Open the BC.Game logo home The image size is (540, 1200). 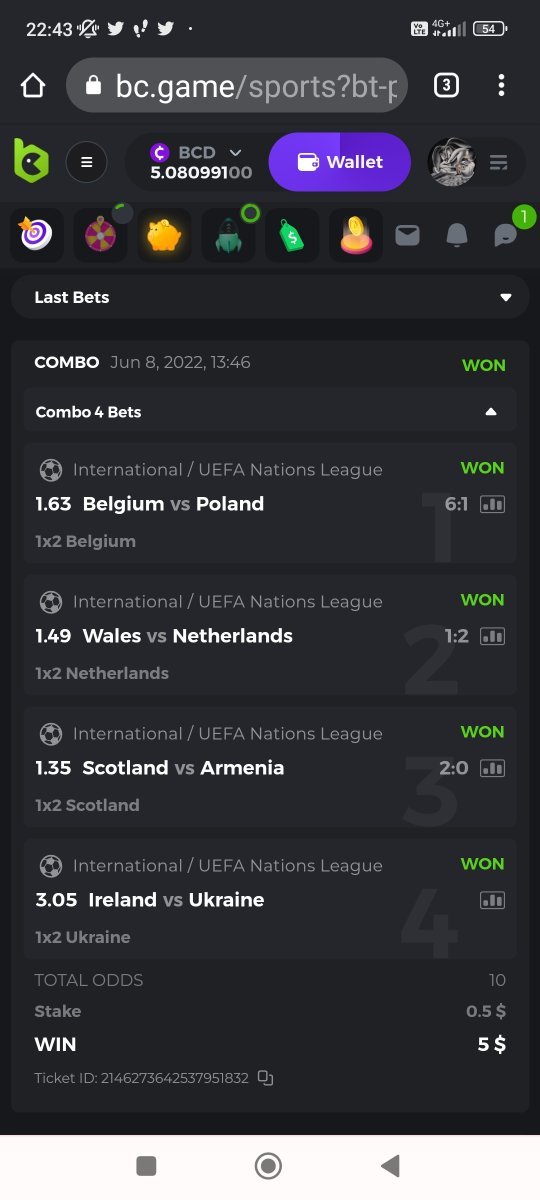[31, 161]
